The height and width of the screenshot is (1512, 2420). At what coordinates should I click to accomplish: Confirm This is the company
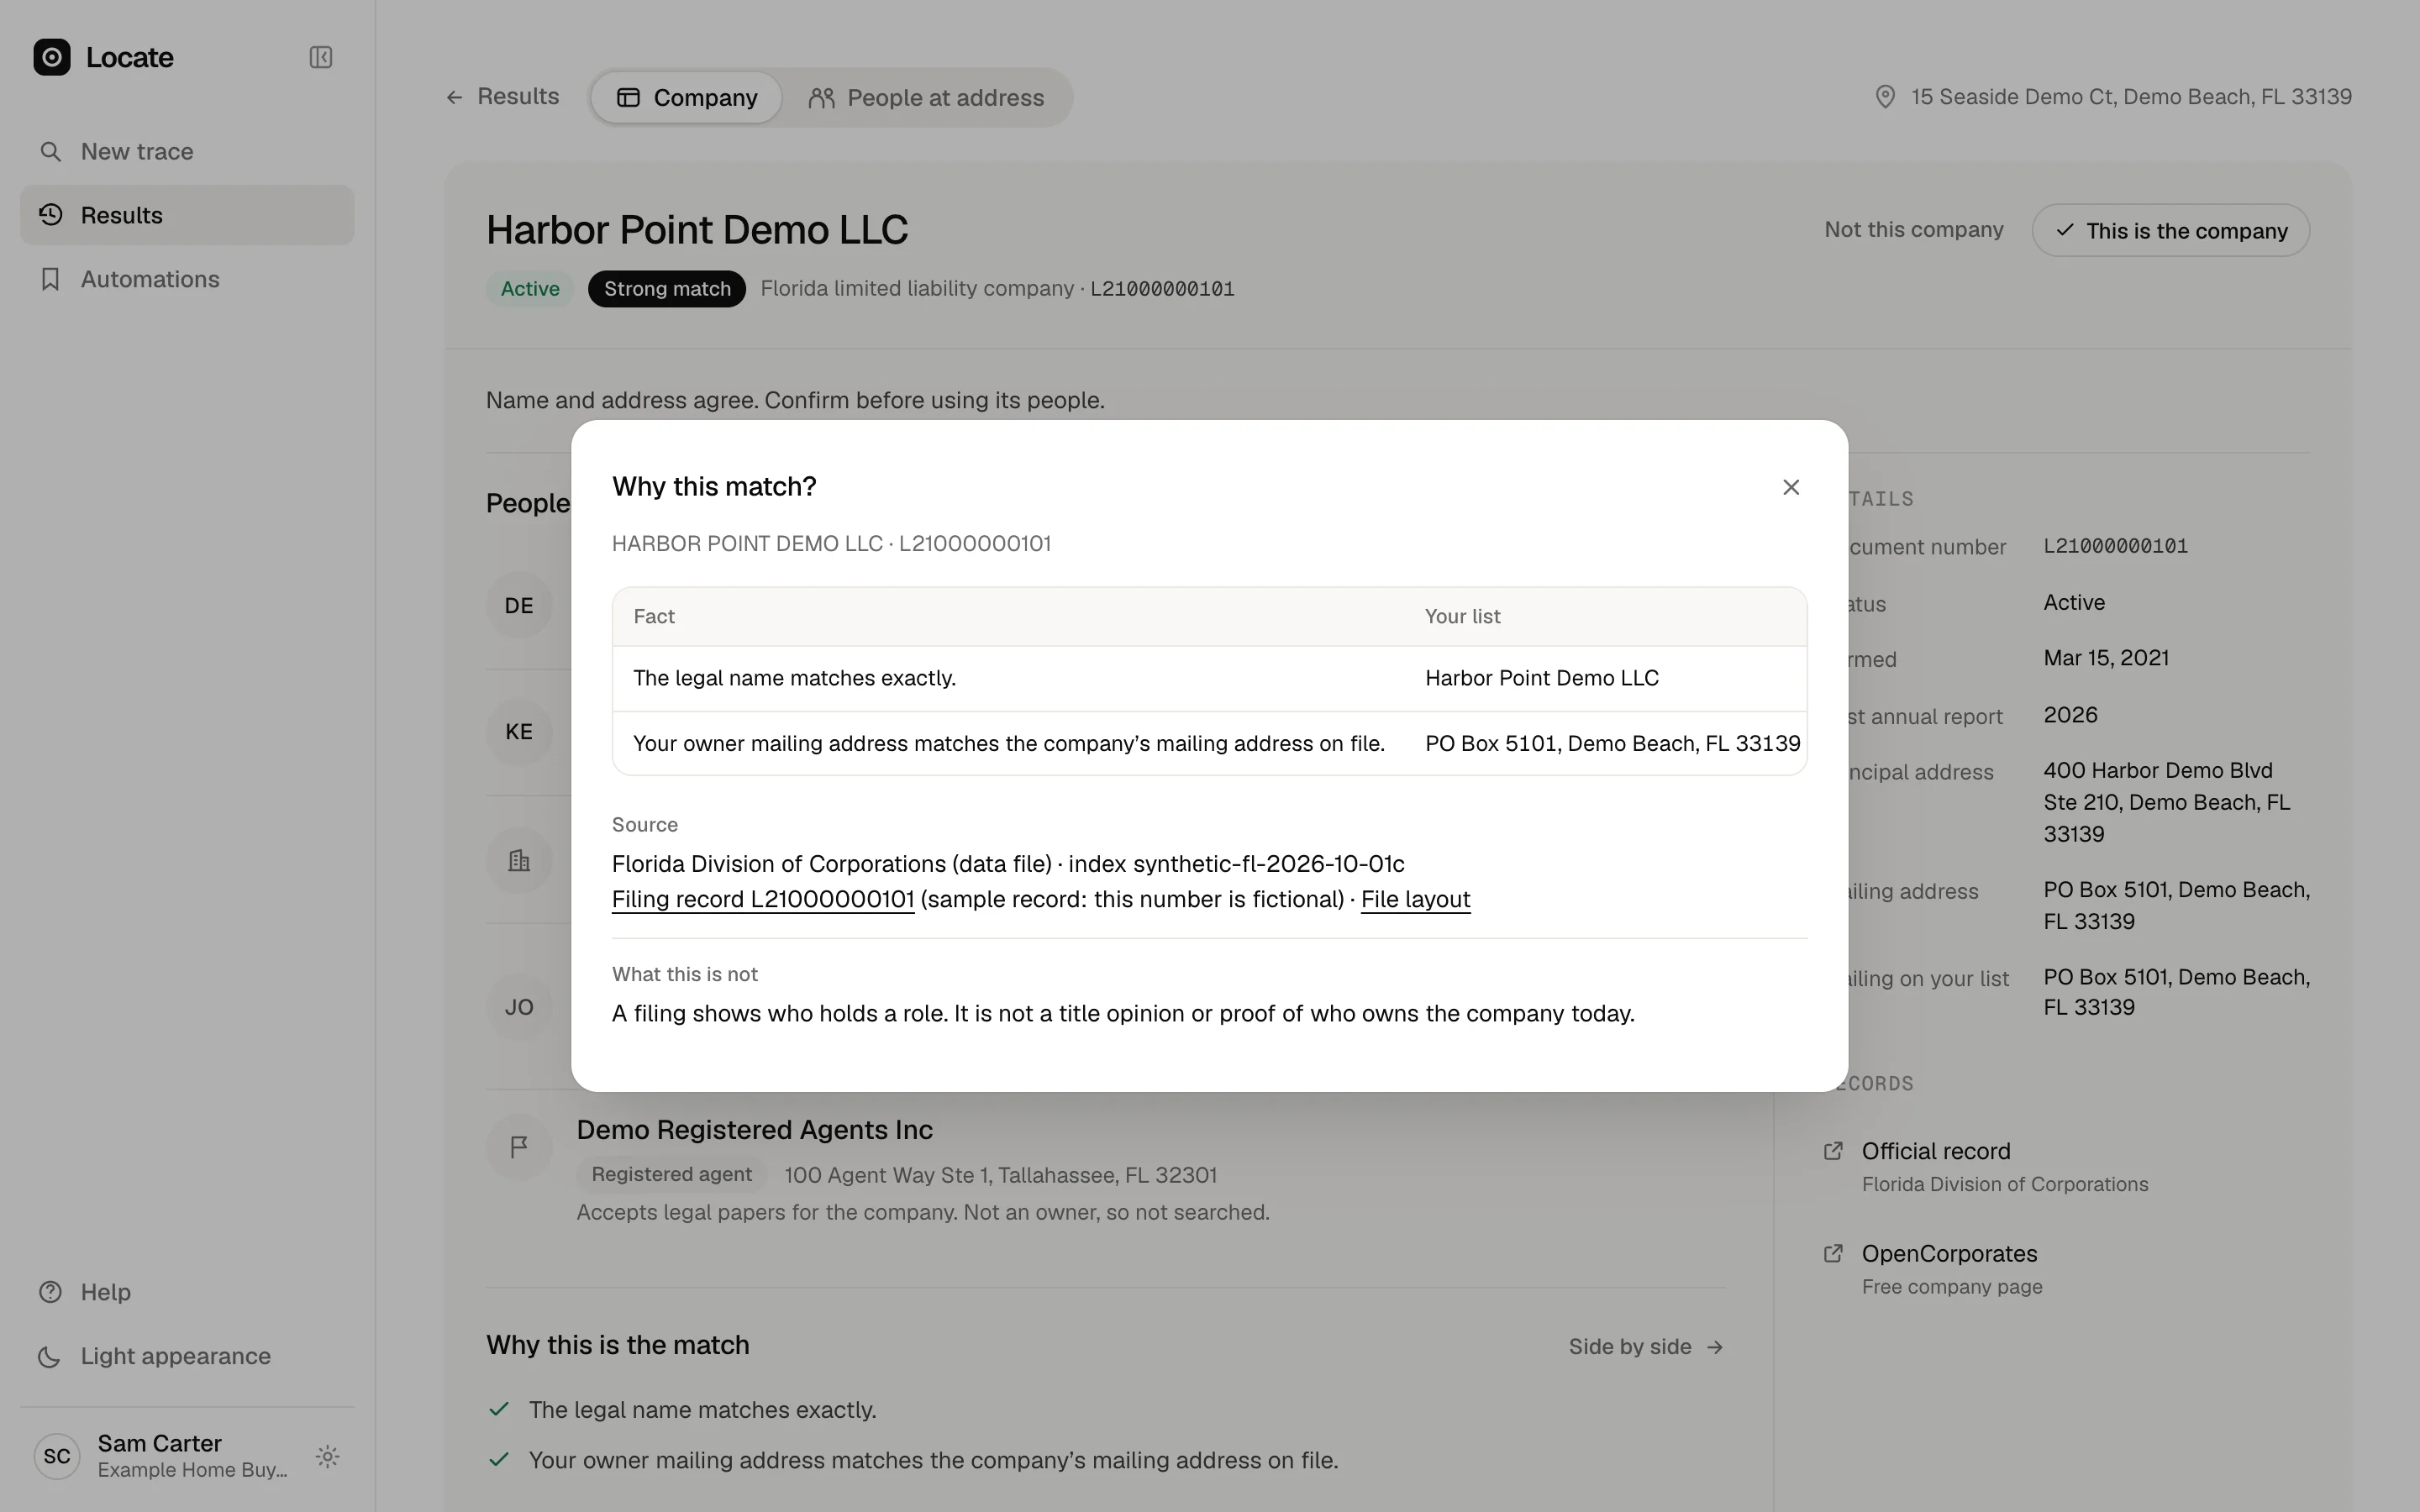click(x=2171, y=230)
